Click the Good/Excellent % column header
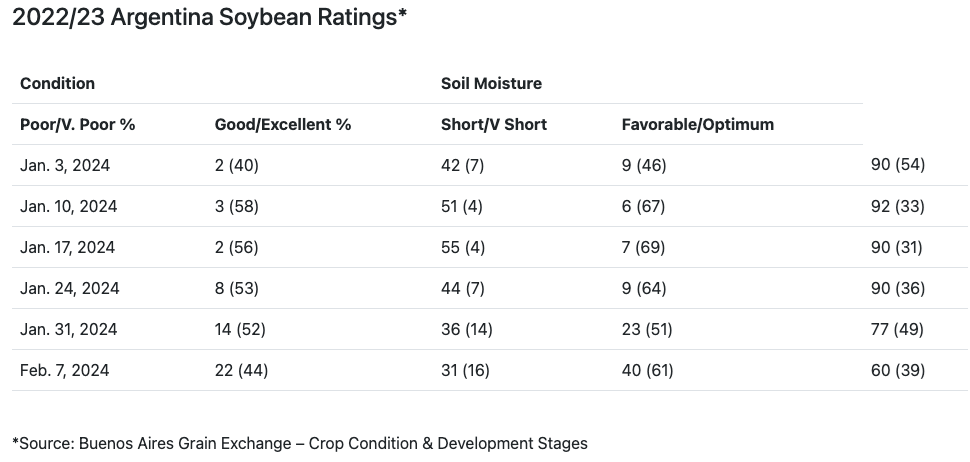 tap(283, 125)
